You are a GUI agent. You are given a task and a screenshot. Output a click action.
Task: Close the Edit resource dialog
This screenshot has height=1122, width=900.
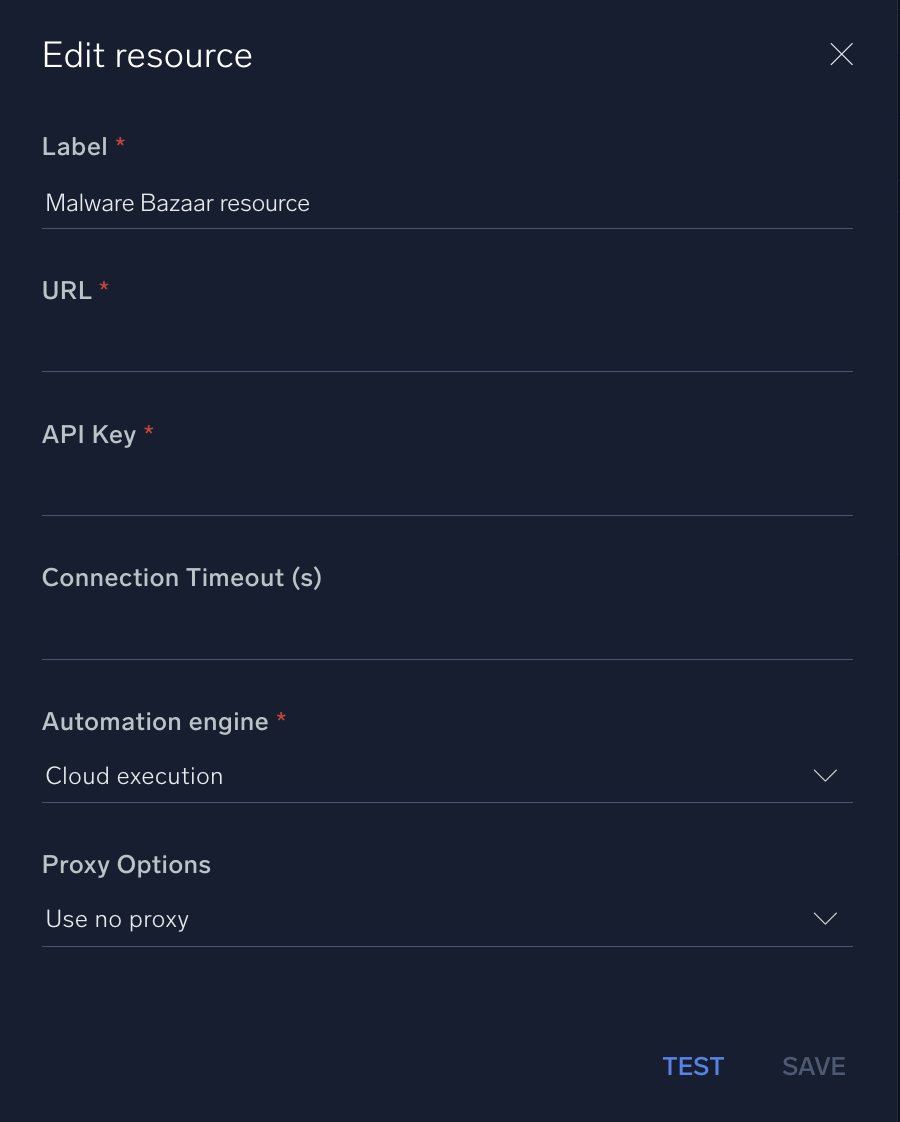(x=841, y=54)
